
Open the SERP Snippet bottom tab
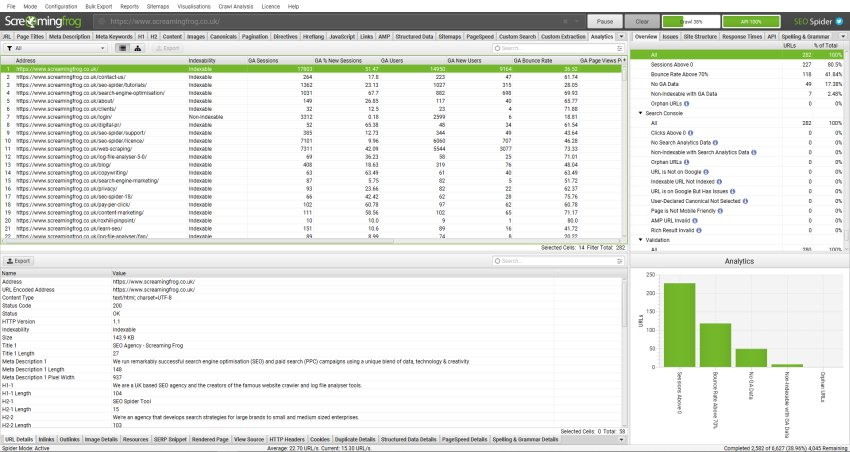(x=170, y=440)
